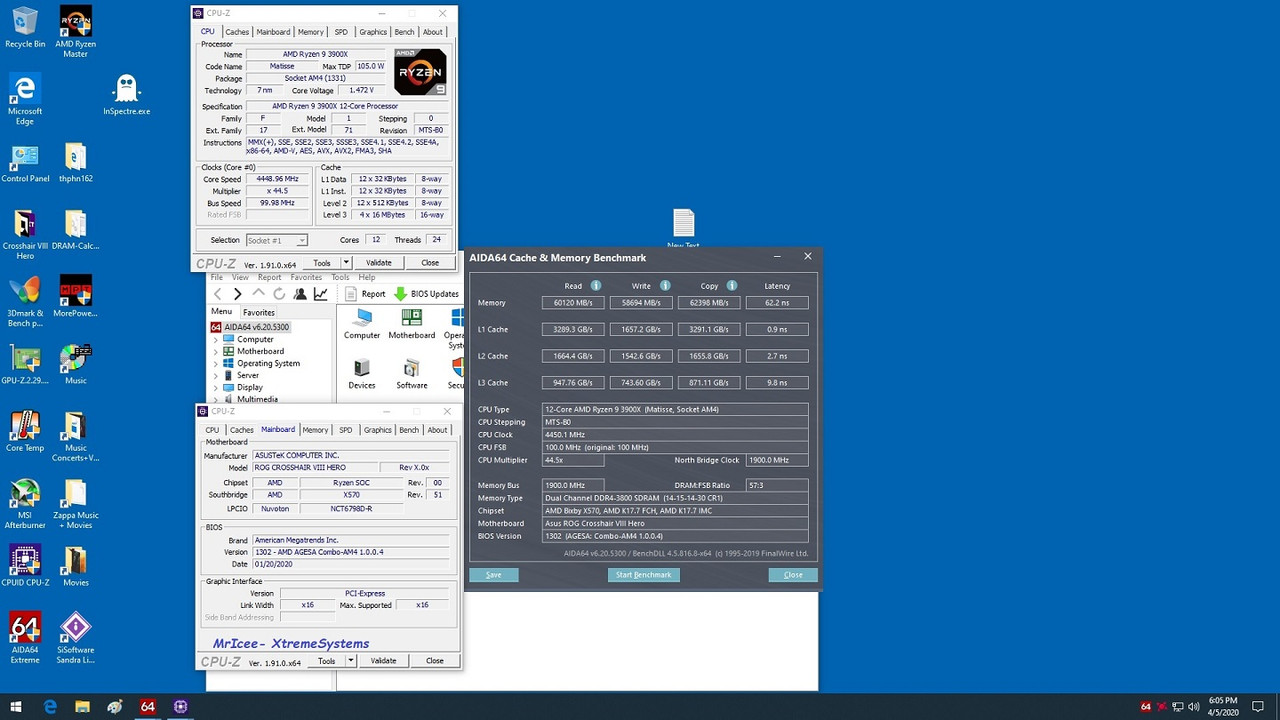Click the Copy info icon in benchmark
This screenshot has width=1280, height=720.
point(732,286)
